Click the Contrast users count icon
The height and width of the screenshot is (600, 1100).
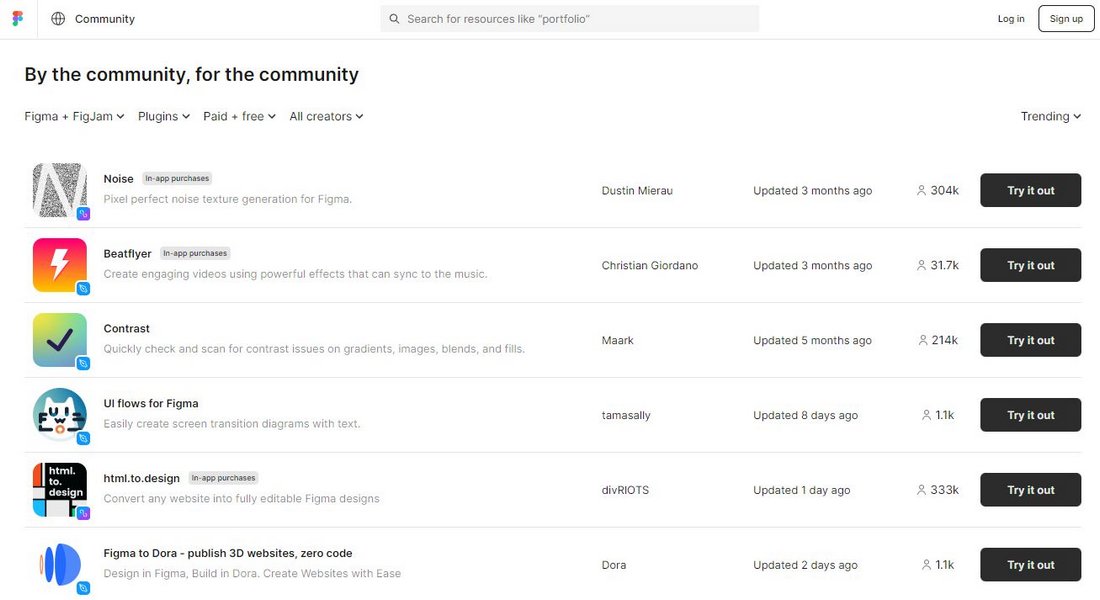(923, 340)
